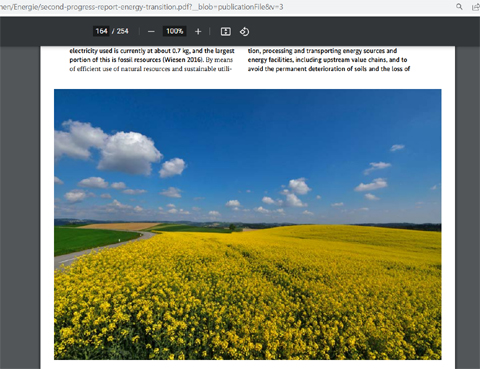Click the zoom in plus icon
Screen dimensions: 480x369
pos(198,31)
